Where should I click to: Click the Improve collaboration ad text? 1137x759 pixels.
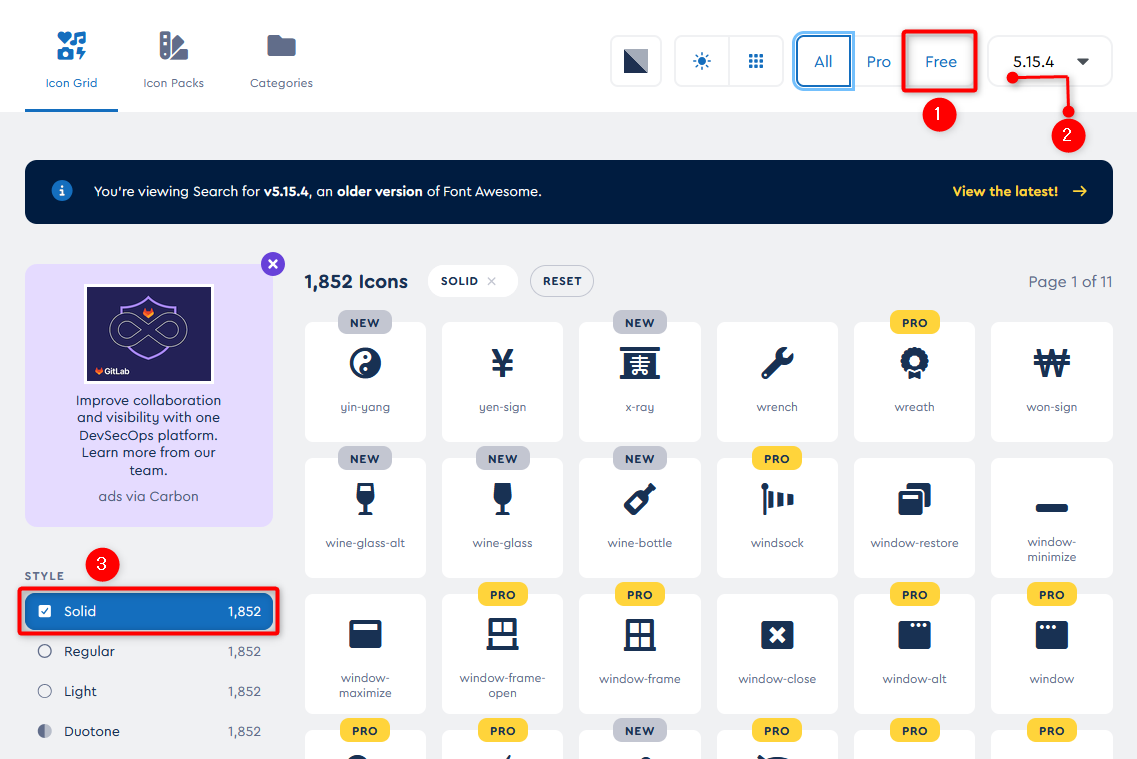tap(149, 435)
